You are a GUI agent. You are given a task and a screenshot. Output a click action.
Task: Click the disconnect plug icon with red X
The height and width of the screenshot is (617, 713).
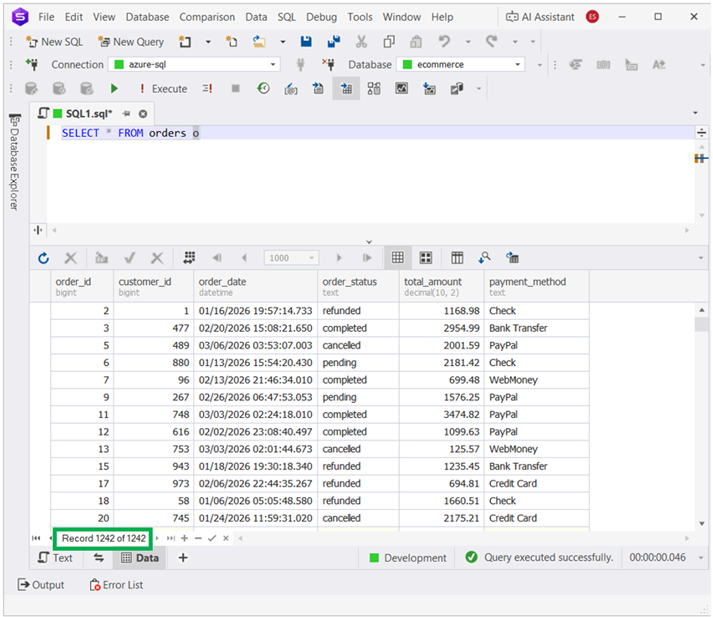tap(328, 65)
